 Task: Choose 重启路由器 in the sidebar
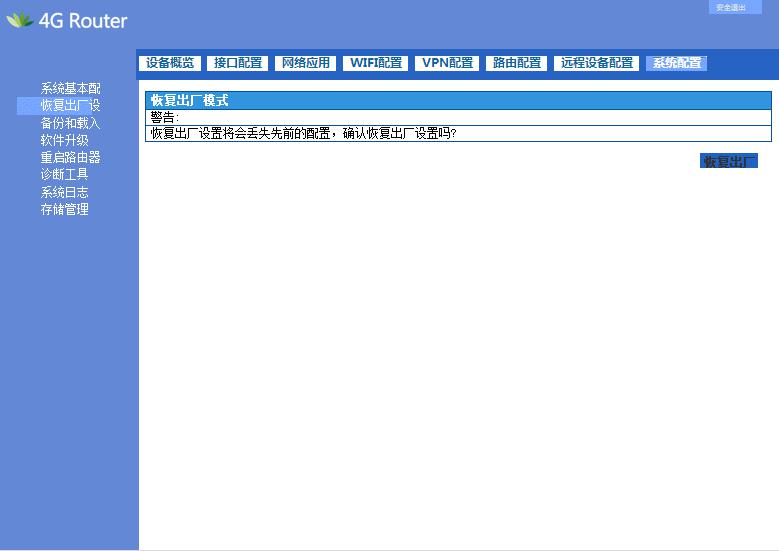pyautogui.click(x=70, y=157)
